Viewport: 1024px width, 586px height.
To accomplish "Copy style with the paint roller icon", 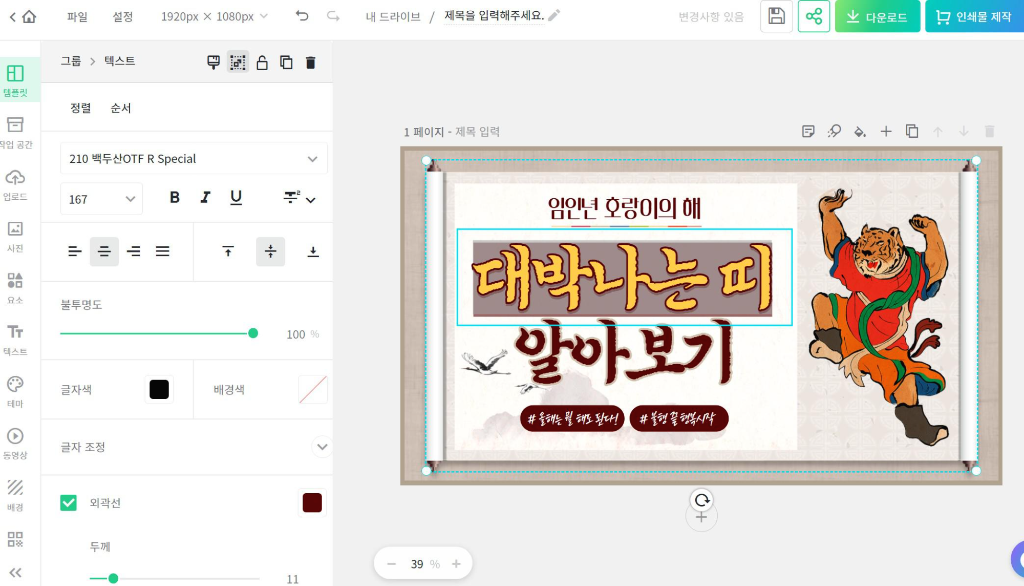I will pos(214,62).
